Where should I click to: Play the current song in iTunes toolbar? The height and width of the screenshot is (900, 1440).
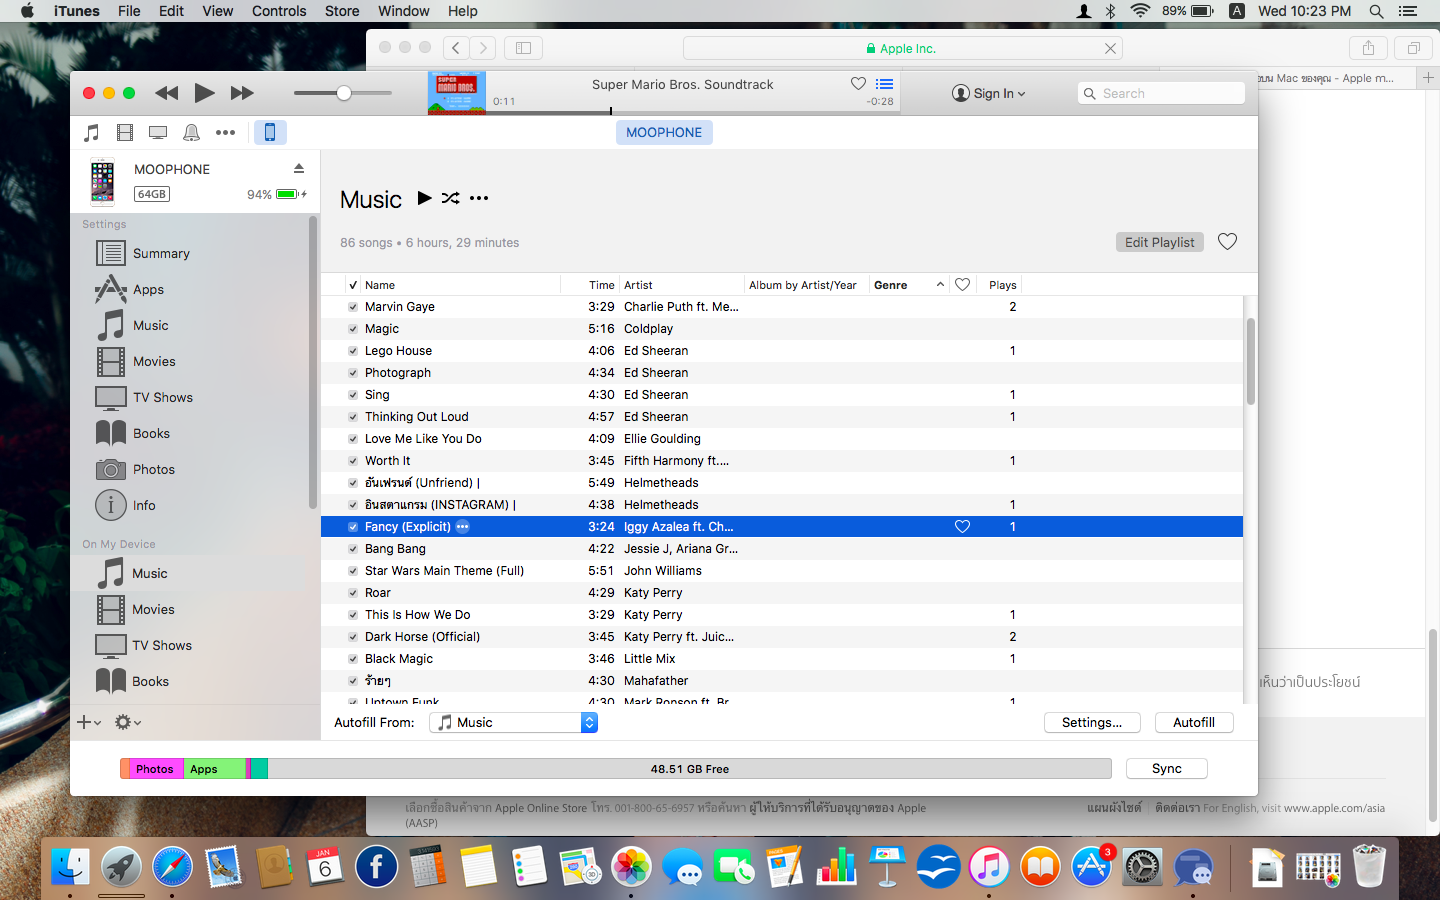click(204, 93)
